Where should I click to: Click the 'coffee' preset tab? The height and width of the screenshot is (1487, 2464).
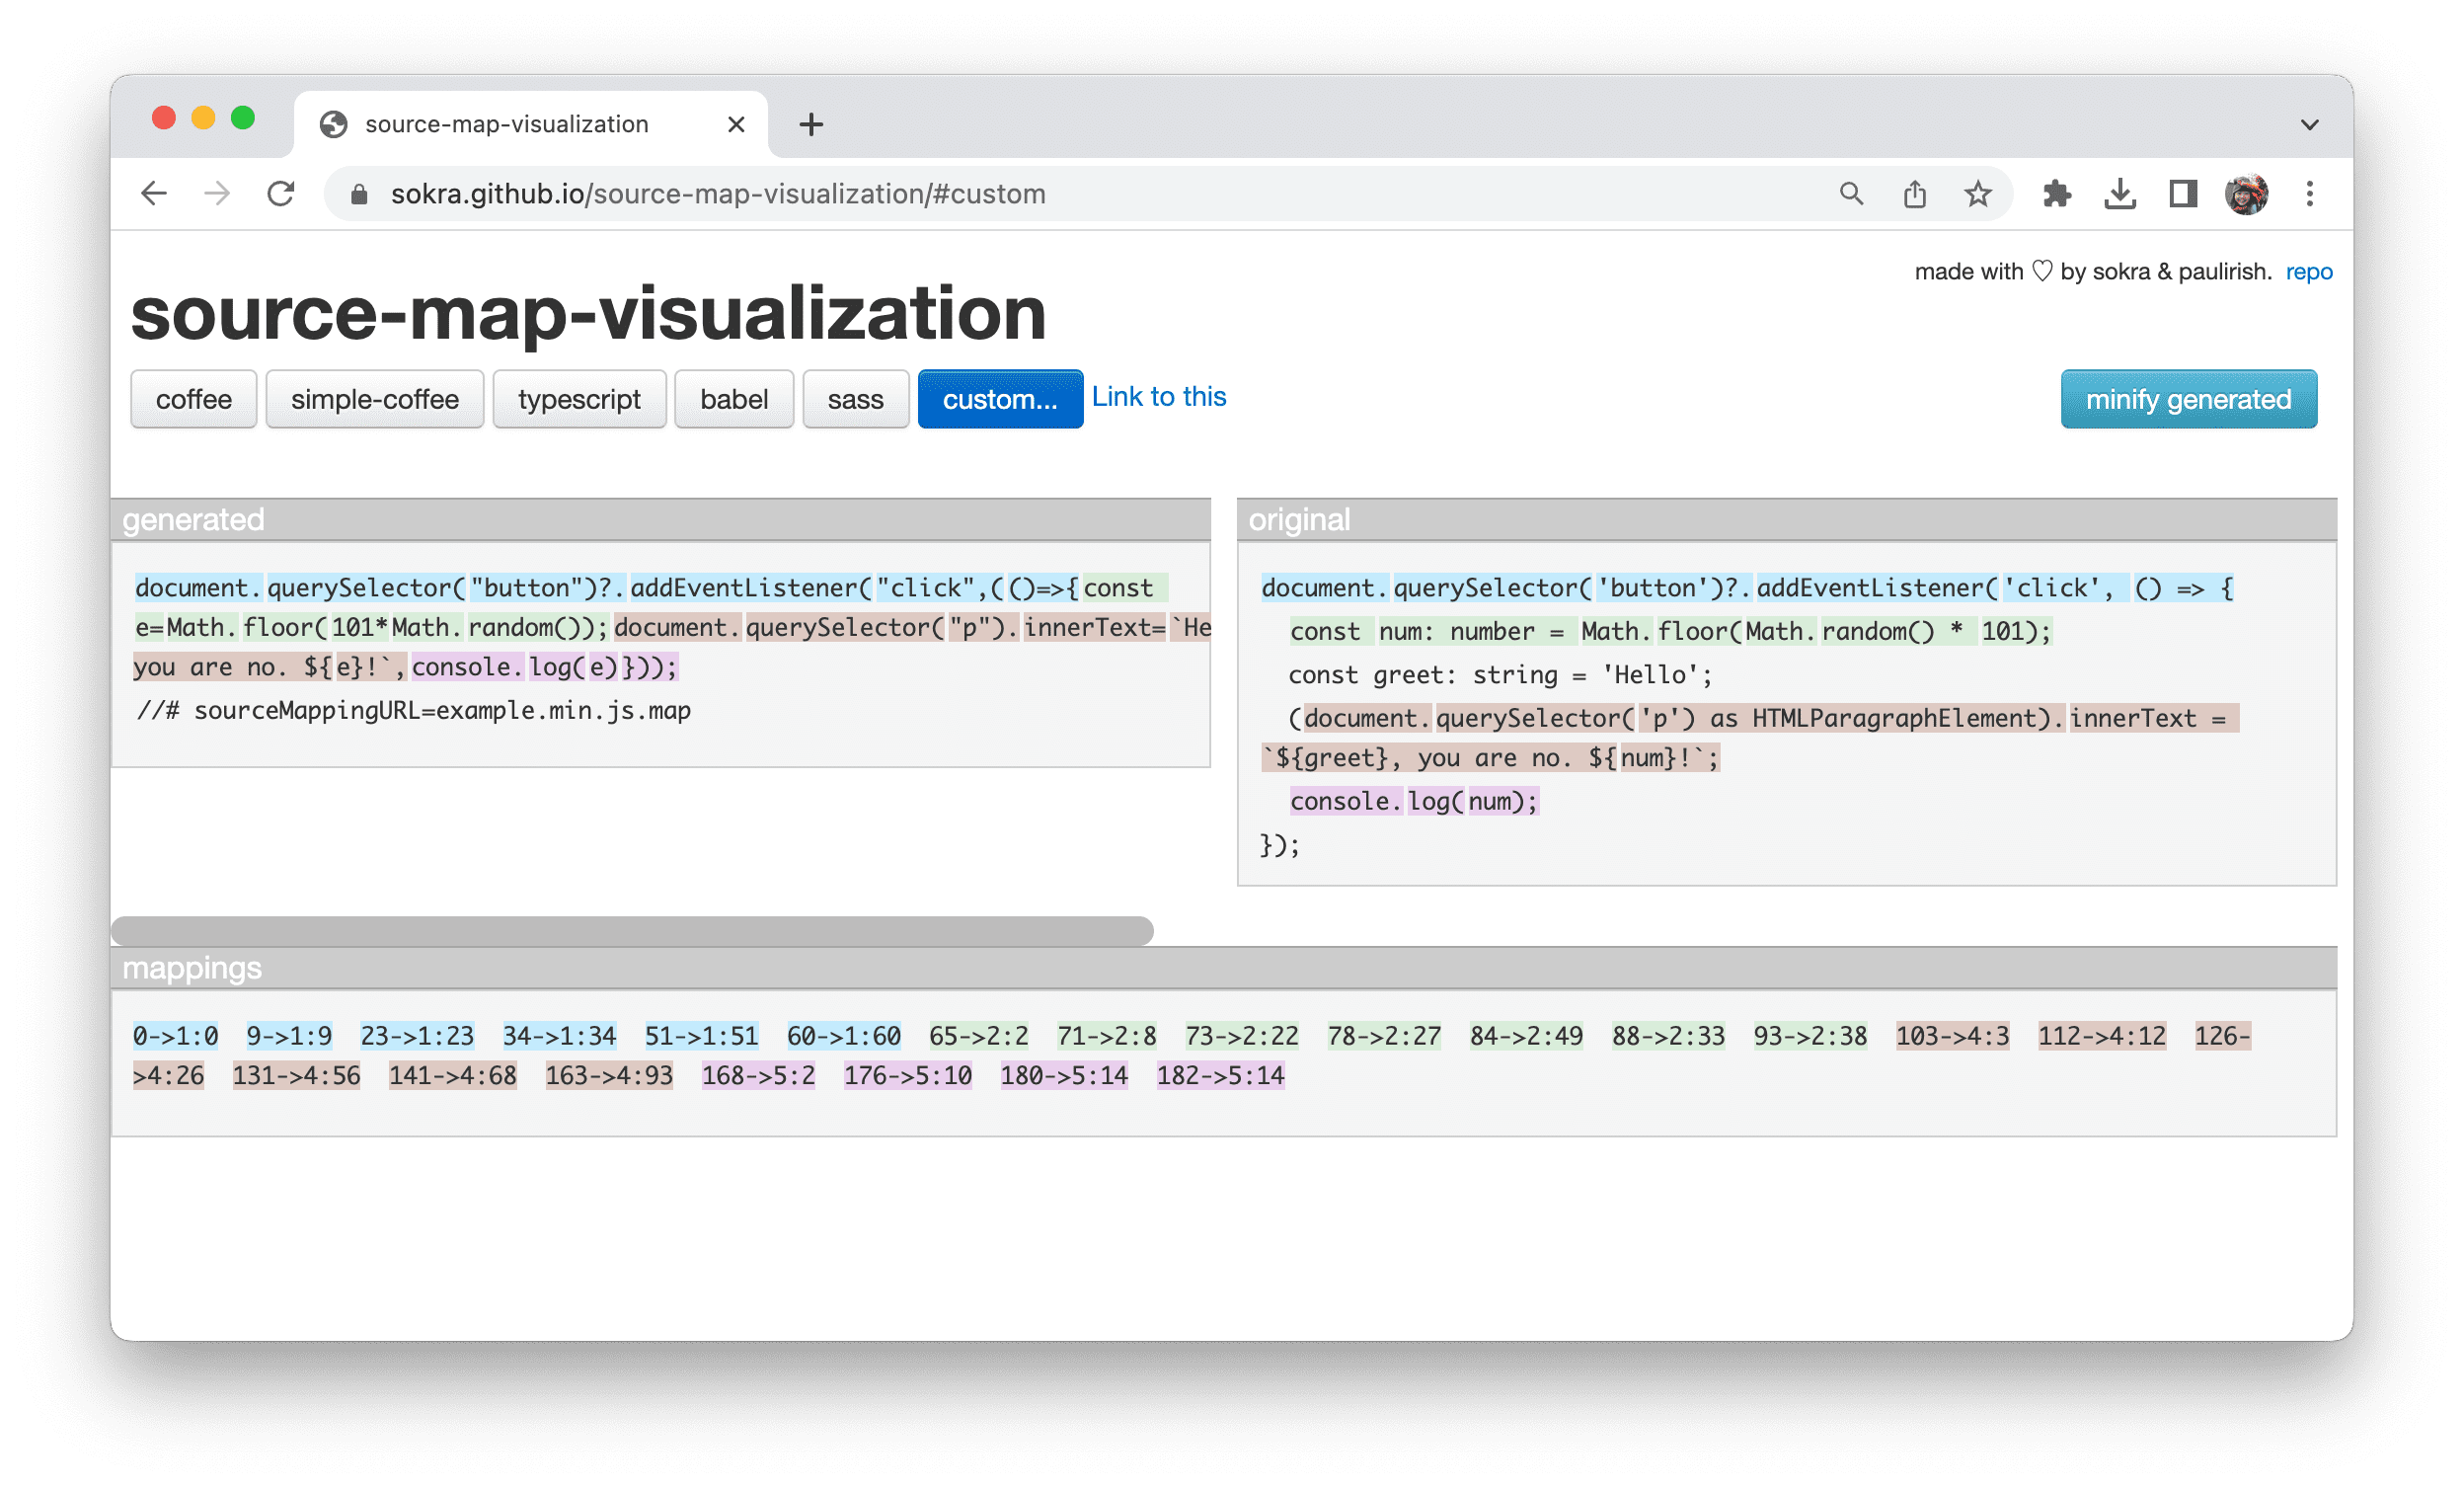click(193, 400)
